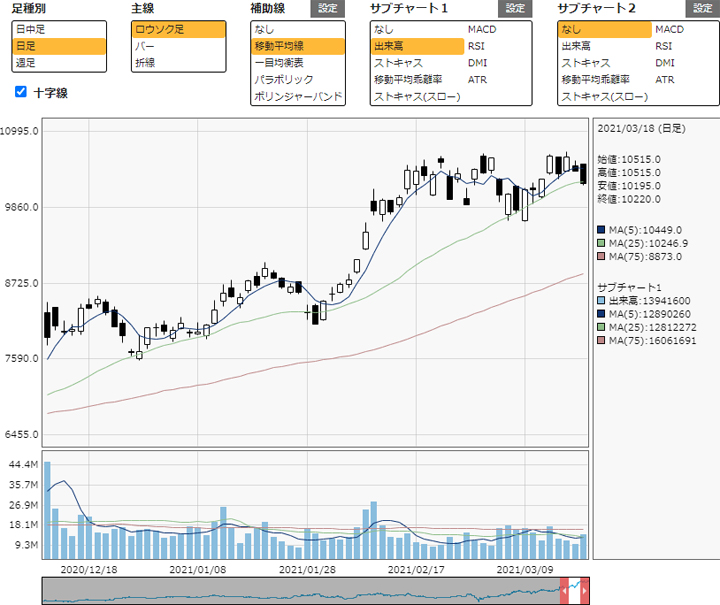Click the 2021/03/18 (日足) date header
Screen dimensions: 720x605
click(641, 129)
